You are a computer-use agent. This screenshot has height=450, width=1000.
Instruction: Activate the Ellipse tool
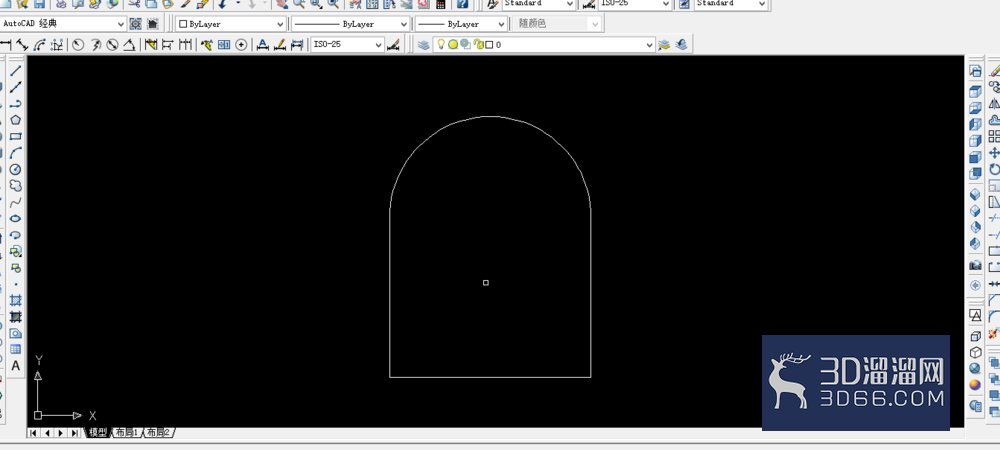[x=16, y=219]
